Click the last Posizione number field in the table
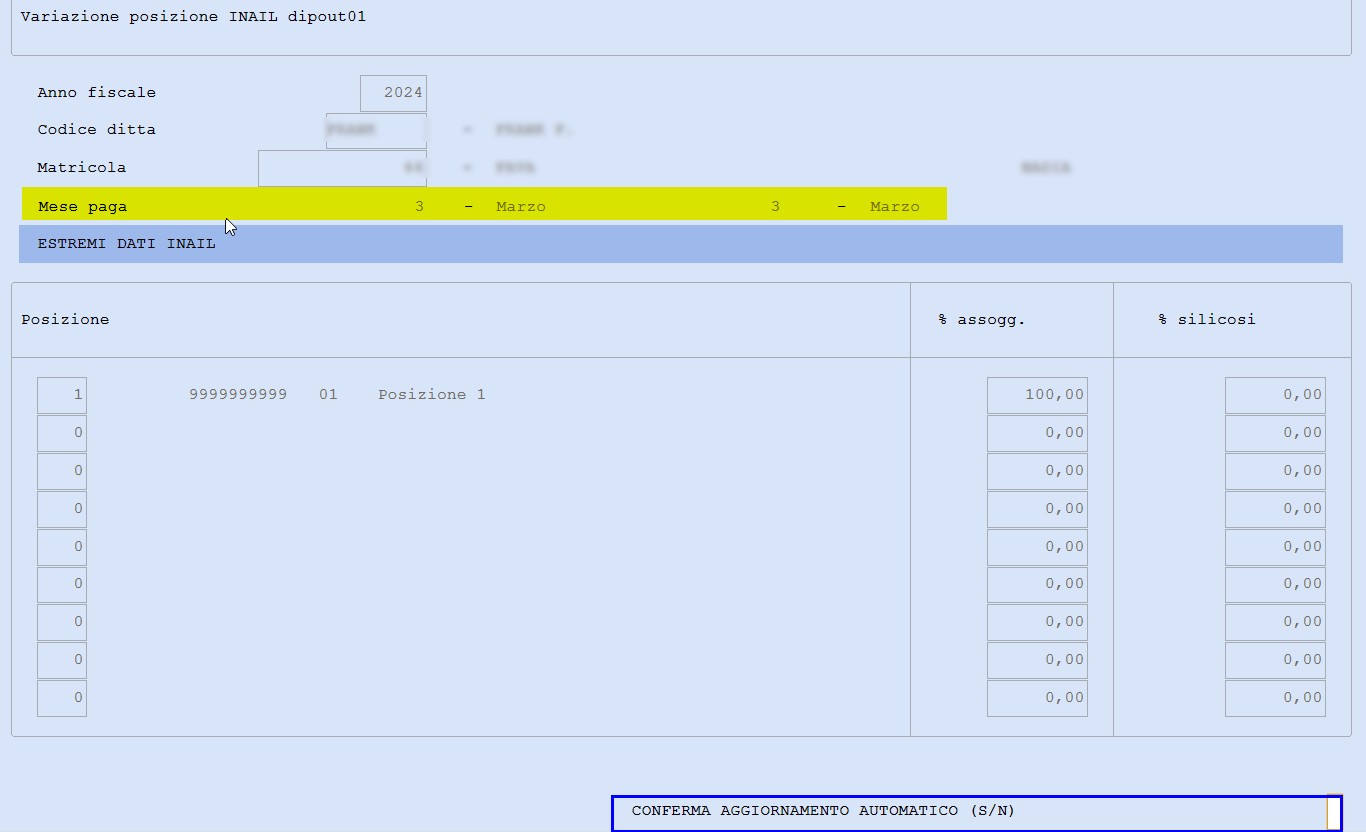Viewport: 1366px width, 832px height. pos(62,698)
